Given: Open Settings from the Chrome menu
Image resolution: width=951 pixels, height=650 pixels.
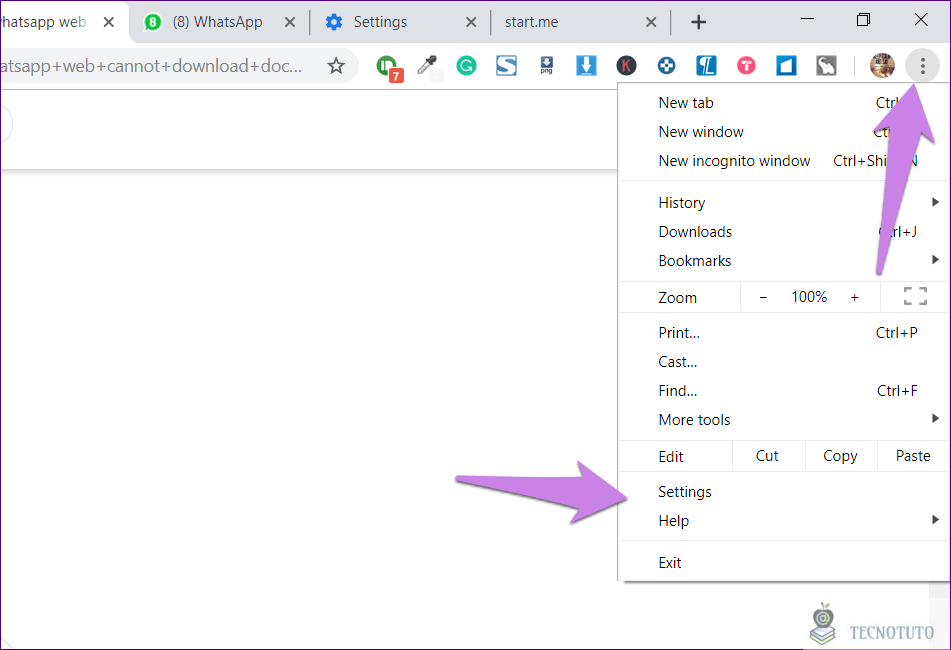Looking at the screenshot, I should click(x=785, y=492).
